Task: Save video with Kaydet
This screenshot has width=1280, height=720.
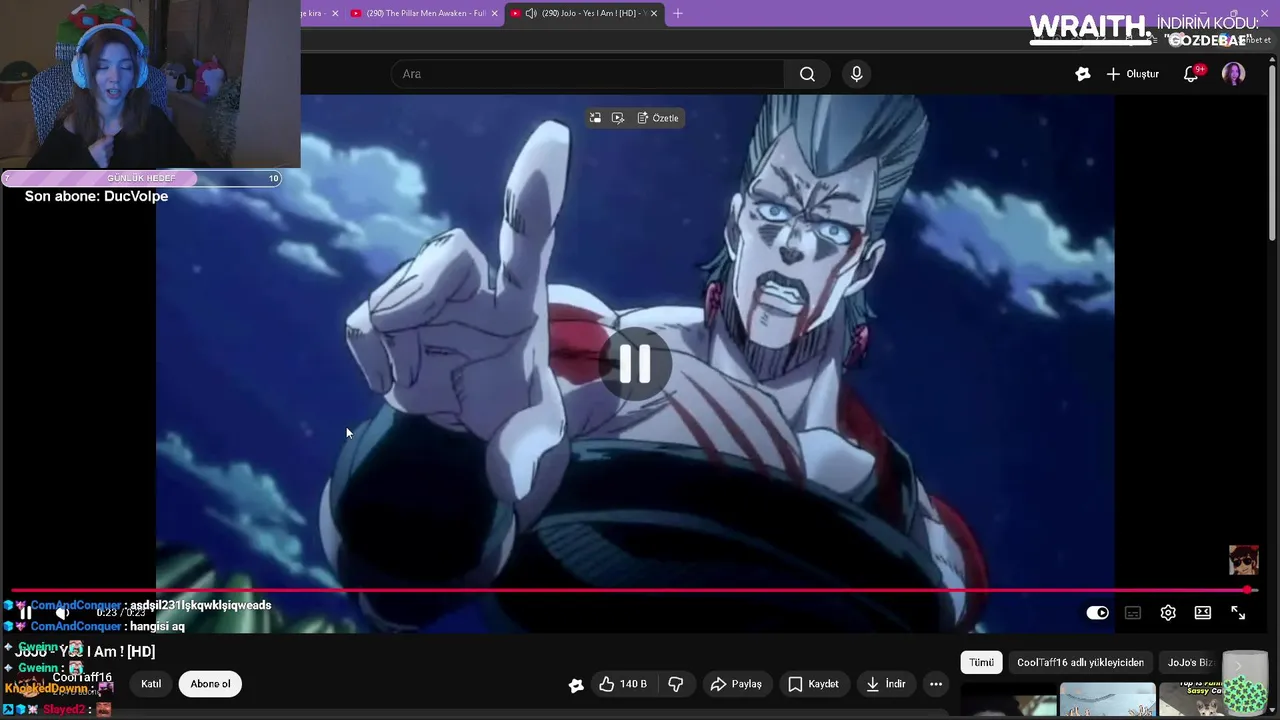Action: (813, 684)
